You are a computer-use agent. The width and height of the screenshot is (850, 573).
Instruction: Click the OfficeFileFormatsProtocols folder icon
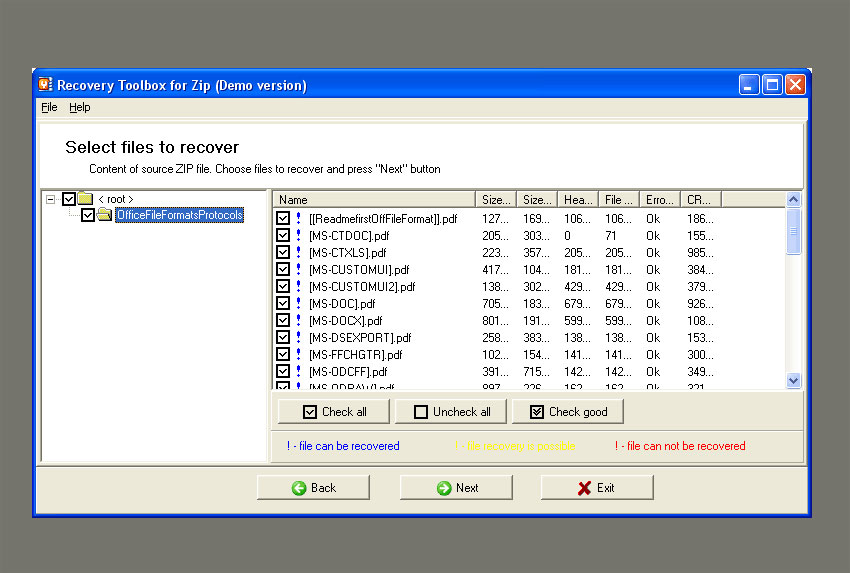point(105,215)
